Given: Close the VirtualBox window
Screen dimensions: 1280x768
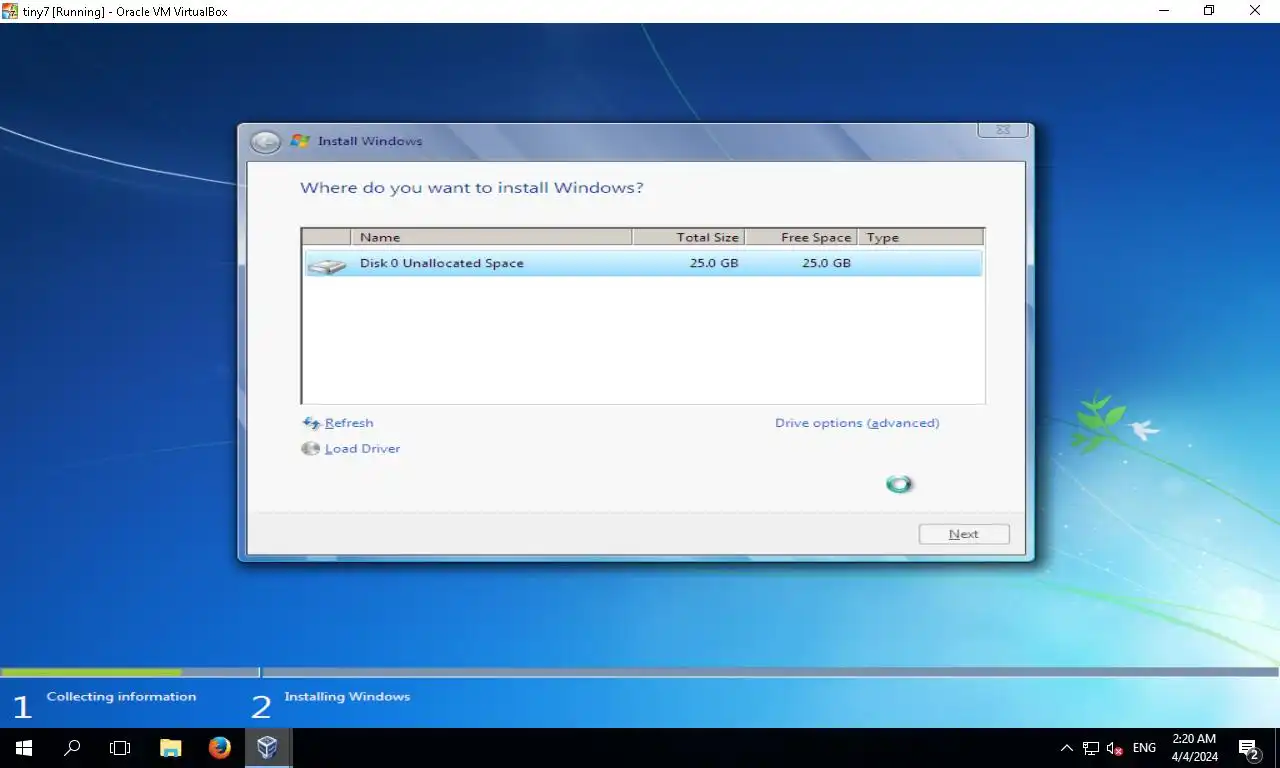Looking at the screenshot, I should pos(1256,11).
